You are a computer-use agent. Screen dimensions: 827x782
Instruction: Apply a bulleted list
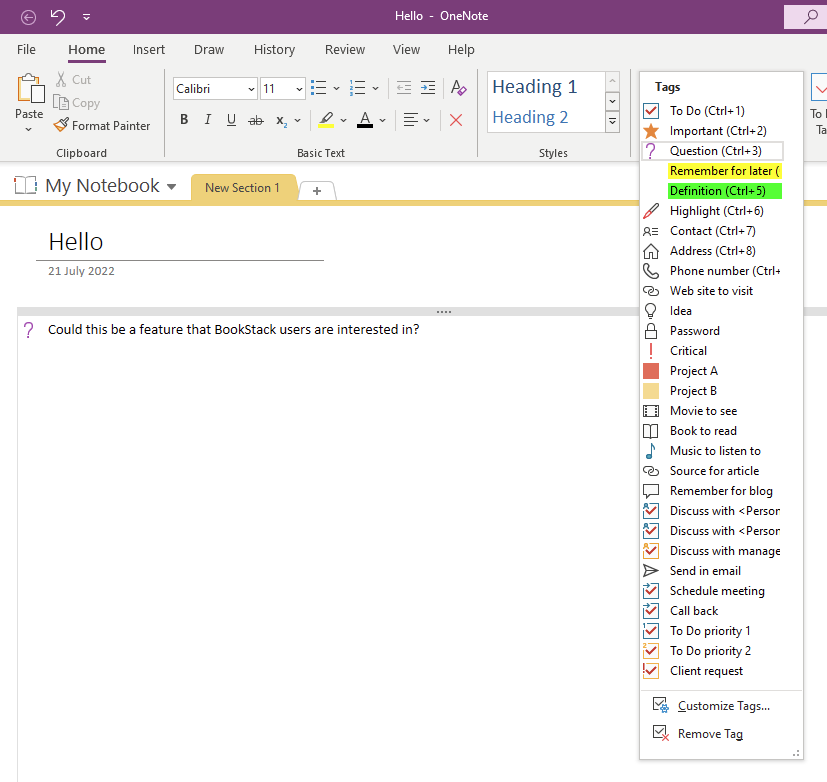pos(319,88)
